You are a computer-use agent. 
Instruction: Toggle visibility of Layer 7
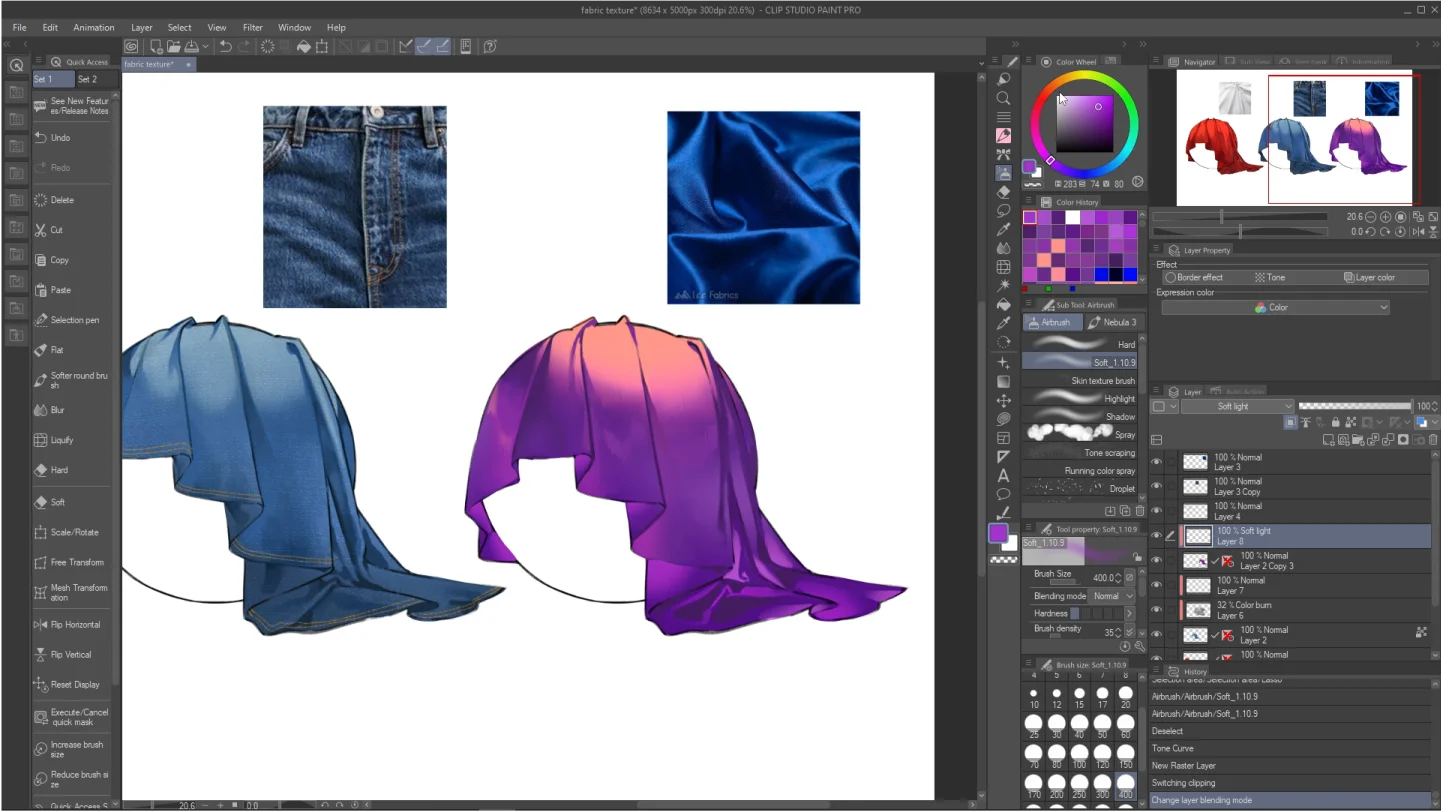click(x=1157, y=585)
